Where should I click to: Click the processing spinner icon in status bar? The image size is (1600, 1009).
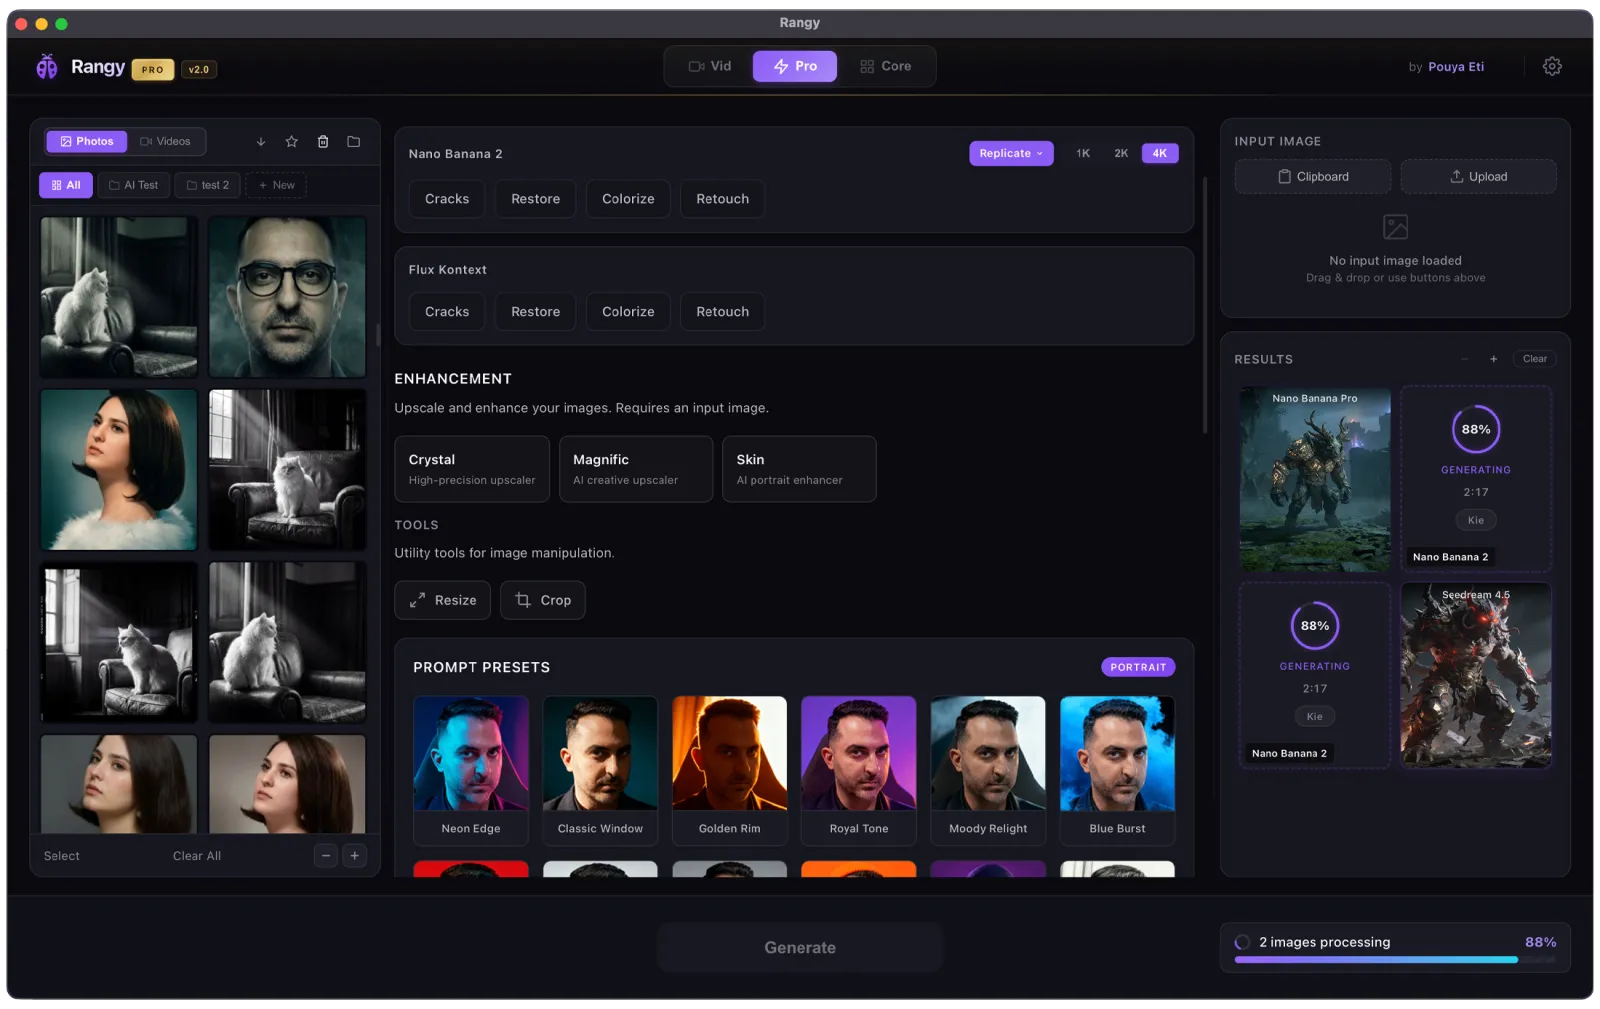pyautogui.click(x=1242, y=942)
